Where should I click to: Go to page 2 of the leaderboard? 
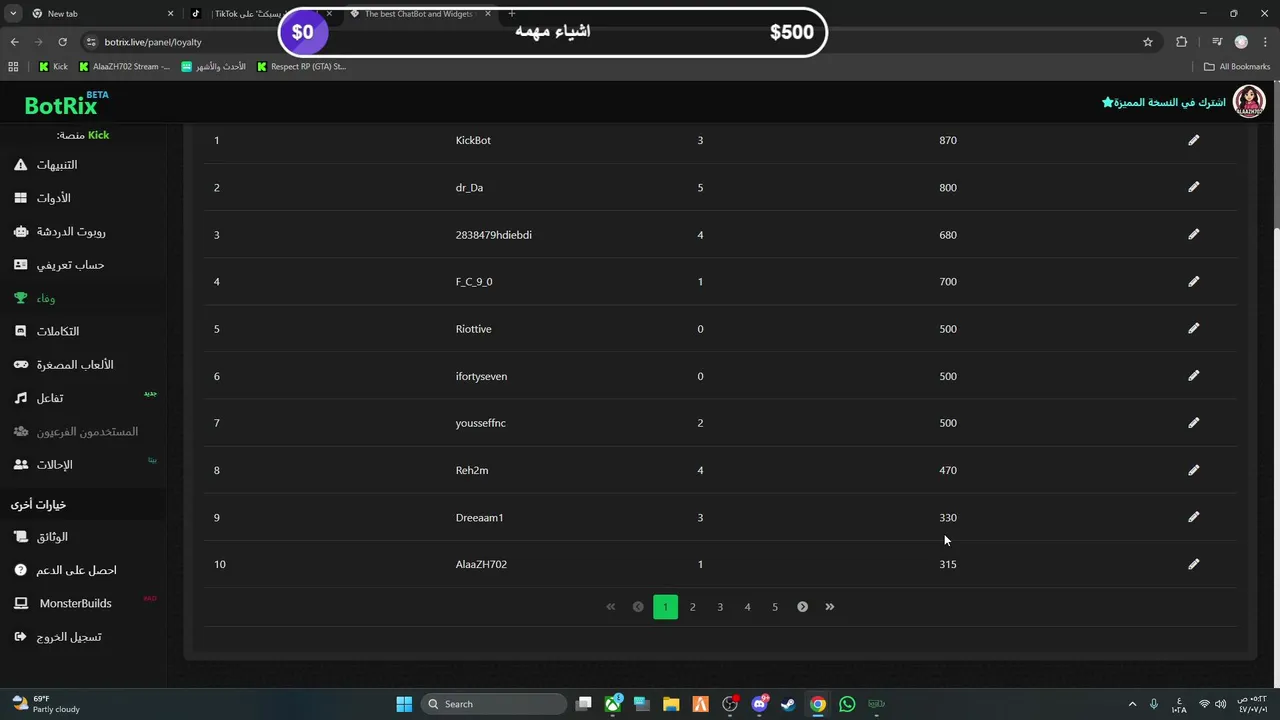coord(692,607)
